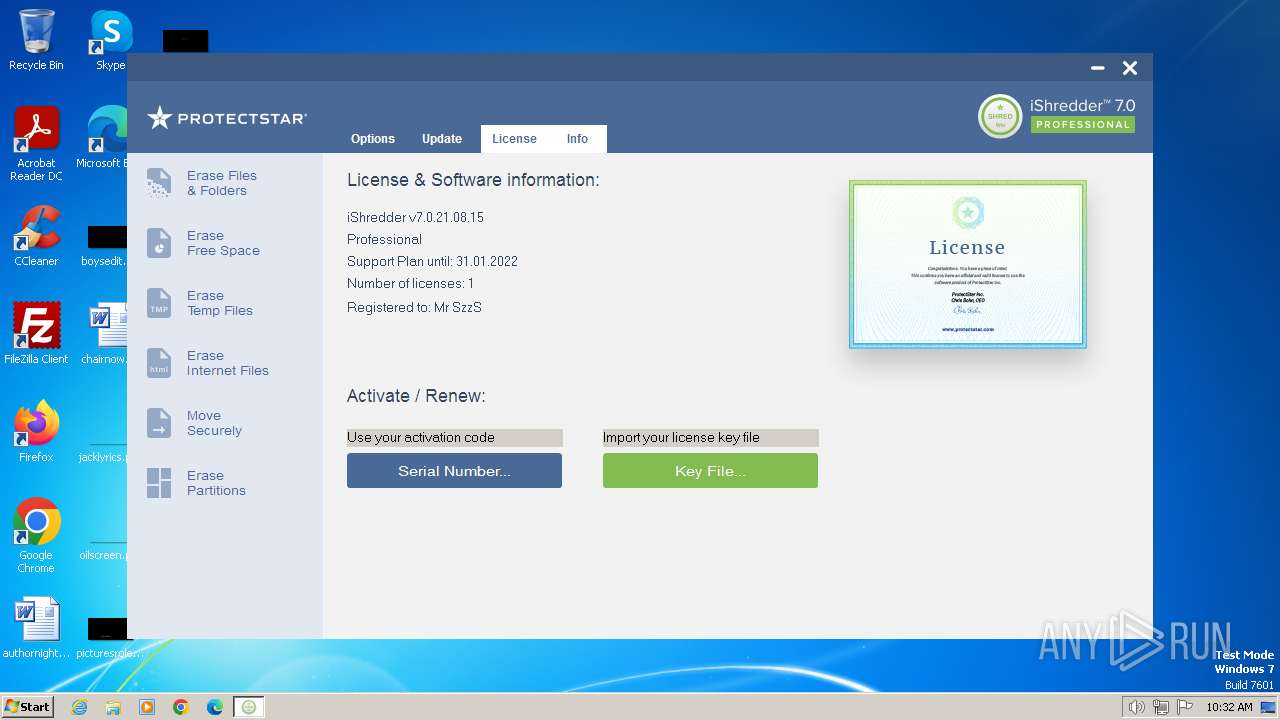Viewport: 1280px width, 720px height.
Task: Open the Info tab
Action: (577, 139)
